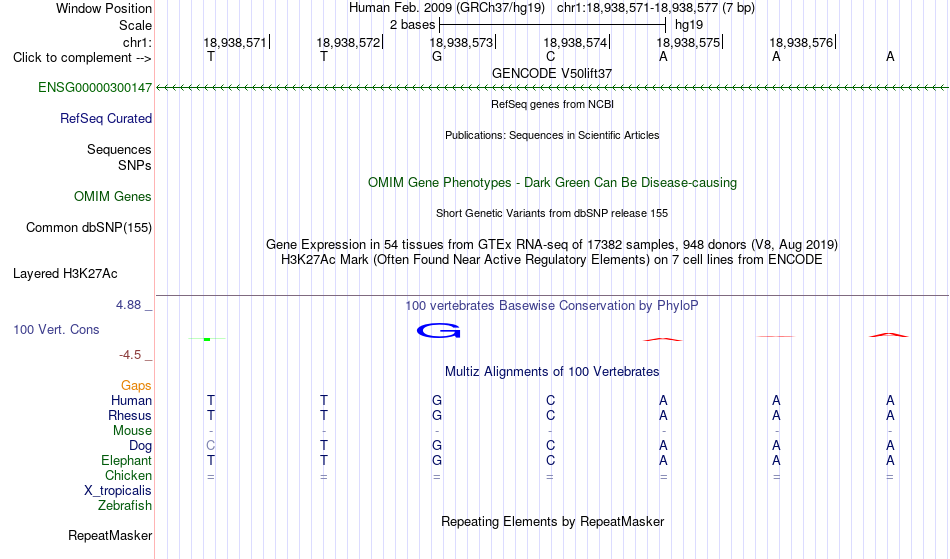Open the RefSeq Curated track label
This screenshot has height=559, width=950.
(x=106, y=119)
